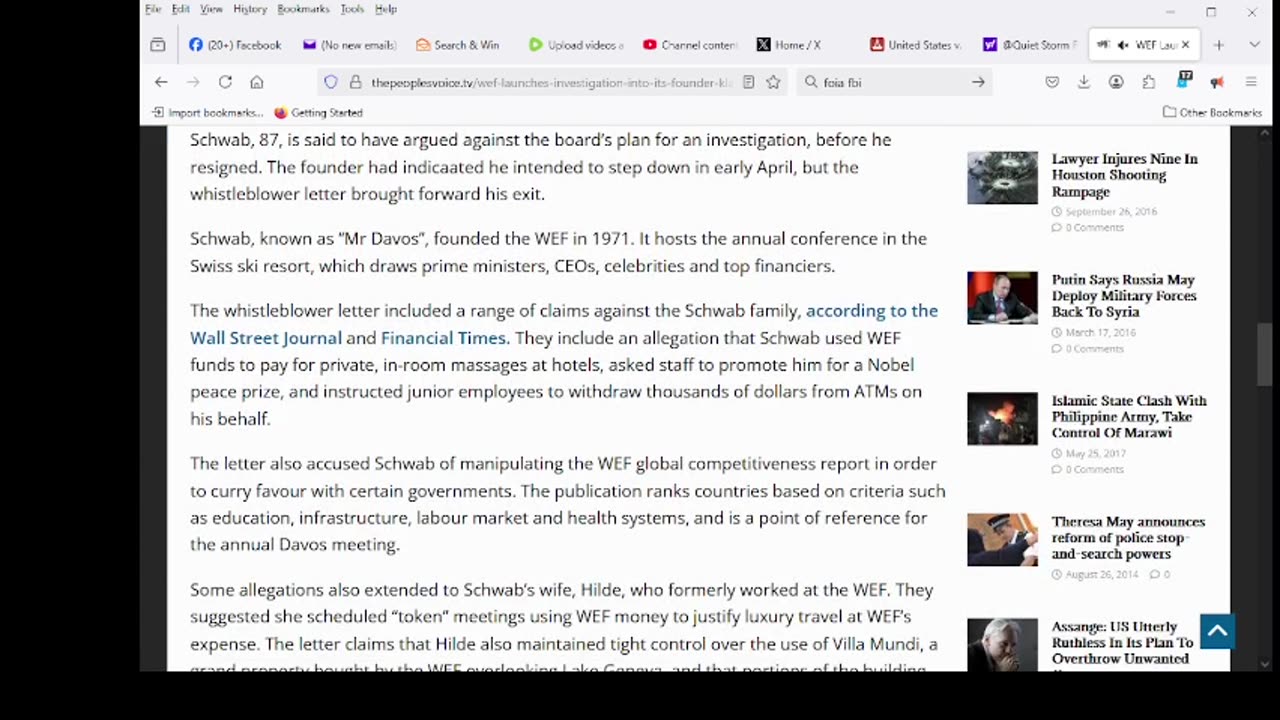Switch to the Home / X tab
This screenshot has width=1280, height=720.
[803, 45]
